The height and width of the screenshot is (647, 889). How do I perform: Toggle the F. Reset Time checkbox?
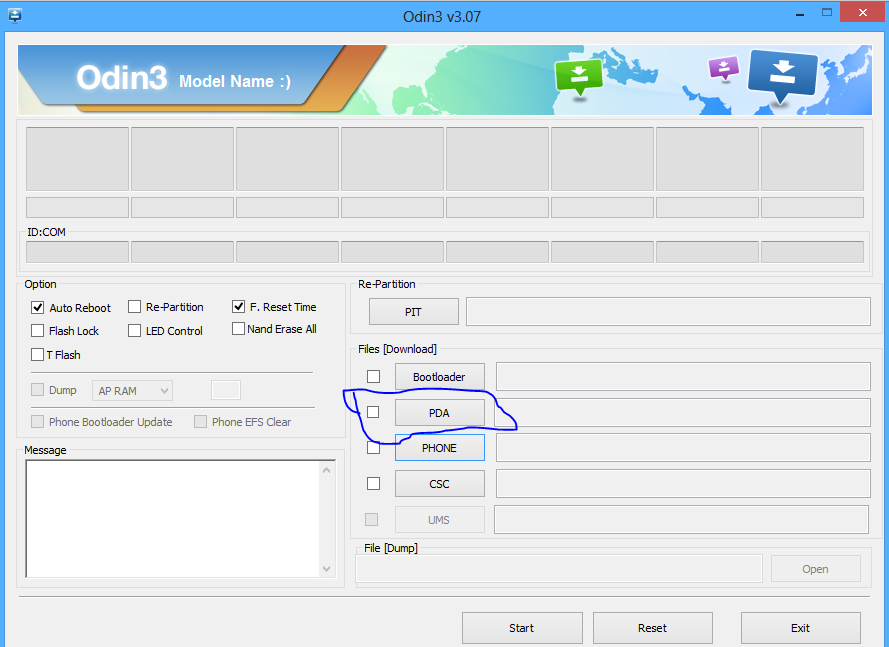tap(238, 307)
